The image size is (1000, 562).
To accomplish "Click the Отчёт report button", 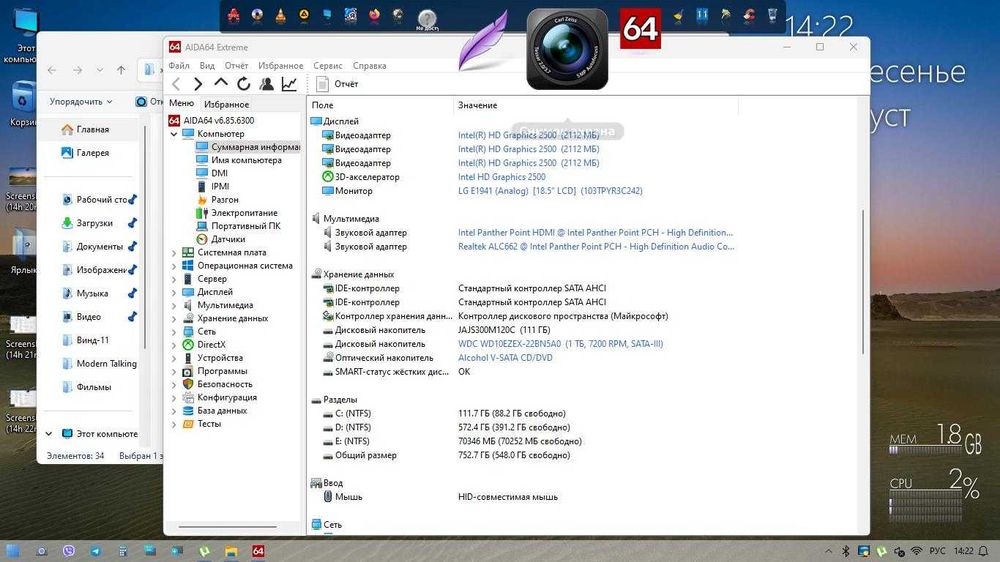I will tap(337, 84).
